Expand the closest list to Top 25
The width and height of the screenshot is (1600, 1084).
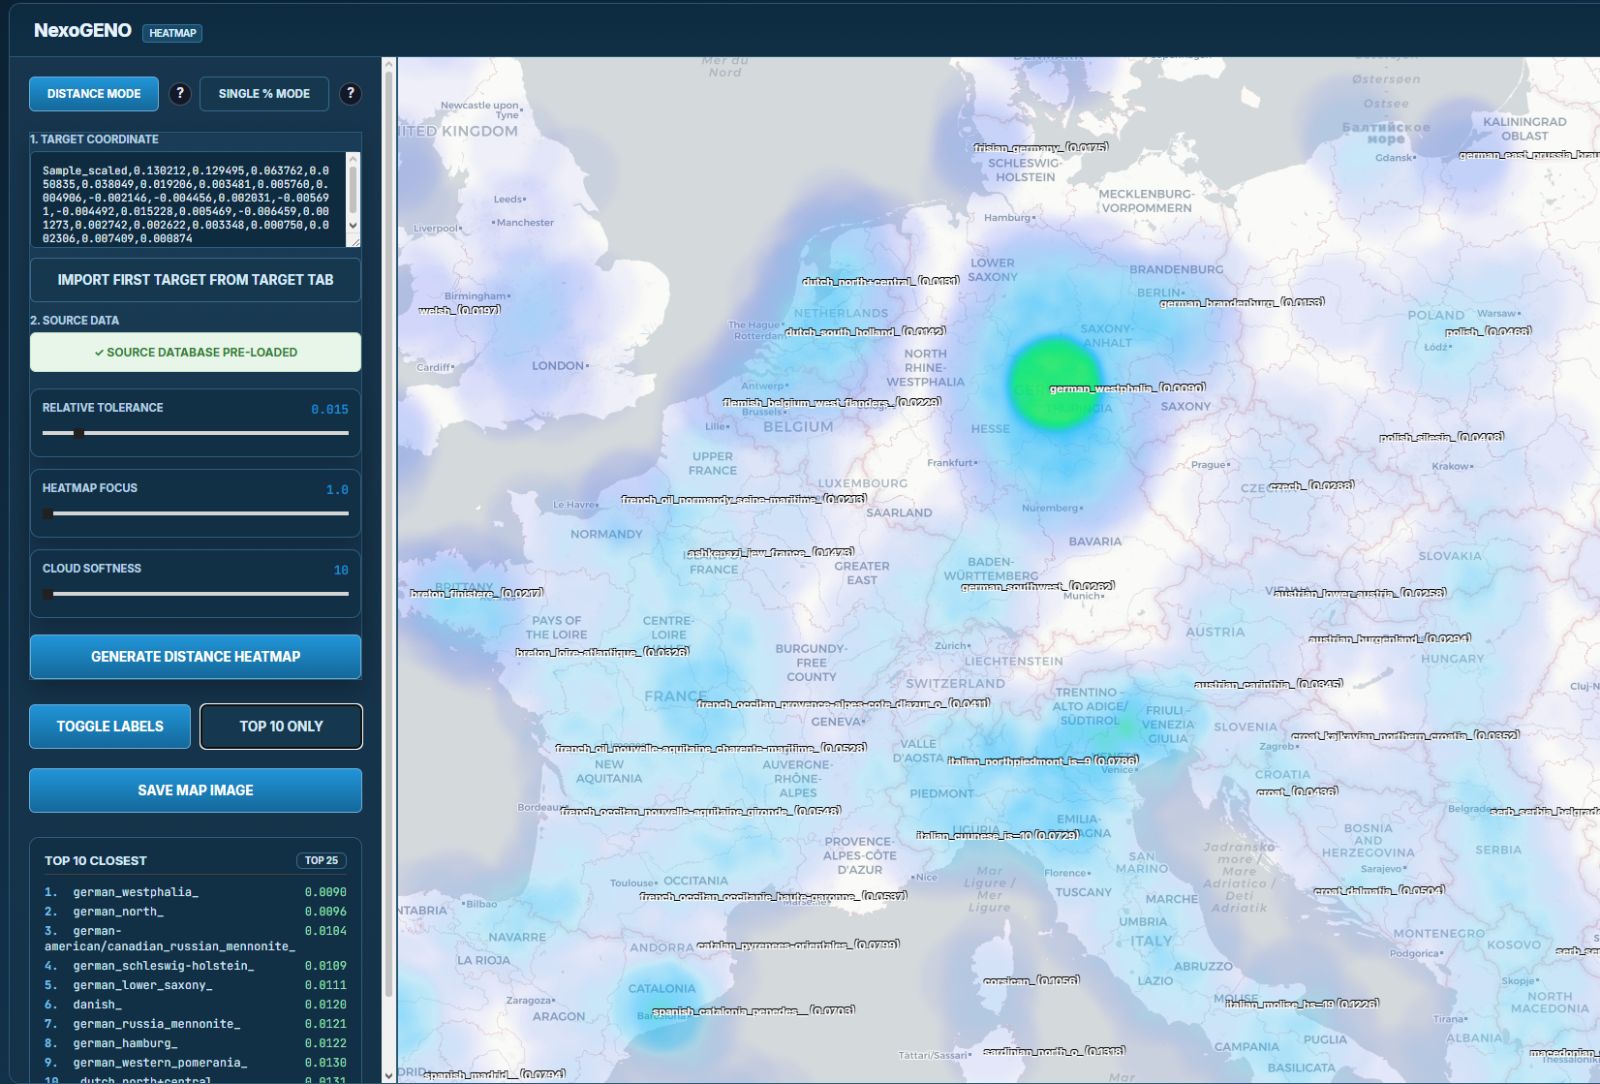(321, 860)
